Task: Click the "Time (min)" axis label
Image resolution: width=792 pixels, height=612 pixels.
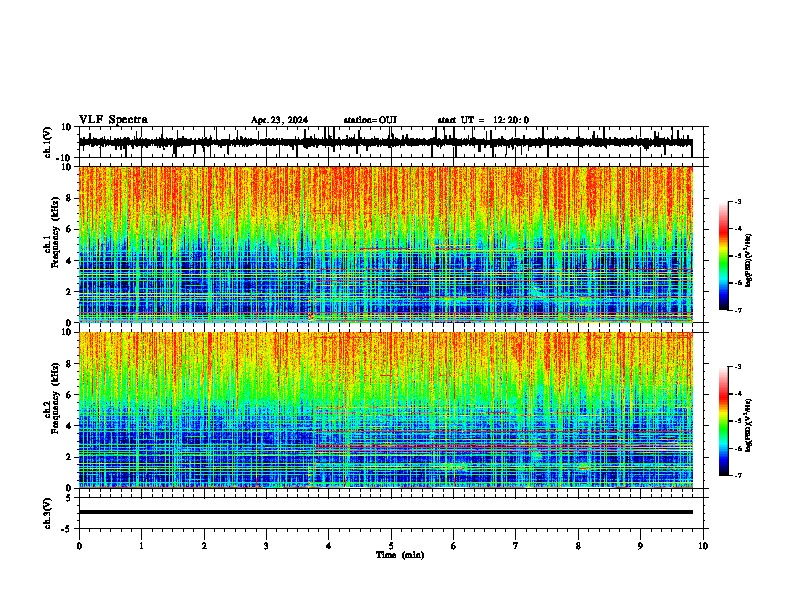Action: (400, 555)
